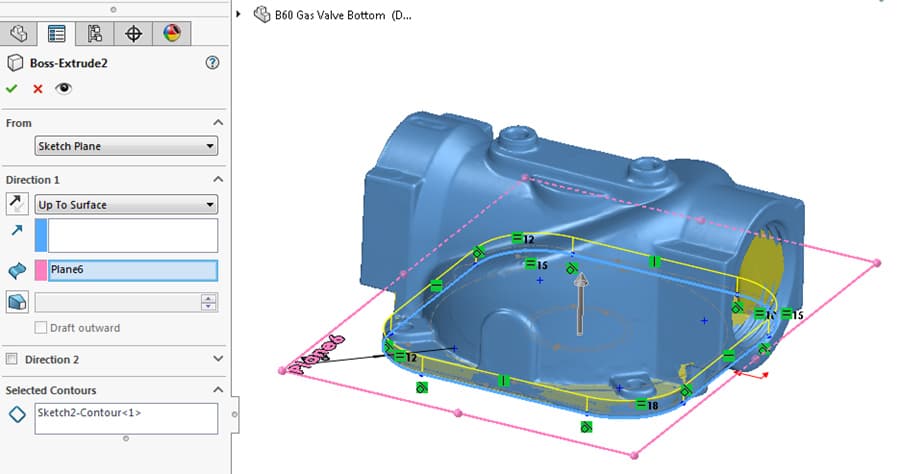Open the Sketch Plane start condition dropdown
The height and width of the screenshot is (474, 902).
tap(126, 146)
